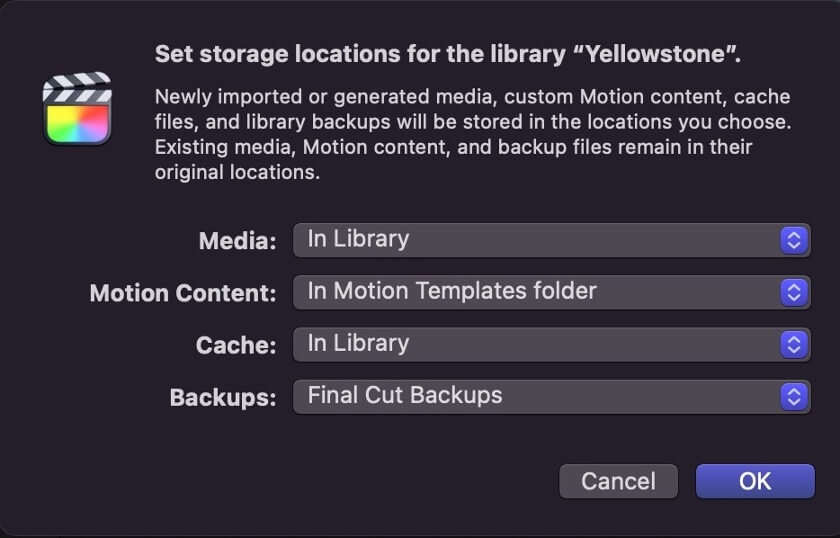The height and width of the screenshot is (538, 840).
Task: Click the "Media:" field label
Action: 238,241
